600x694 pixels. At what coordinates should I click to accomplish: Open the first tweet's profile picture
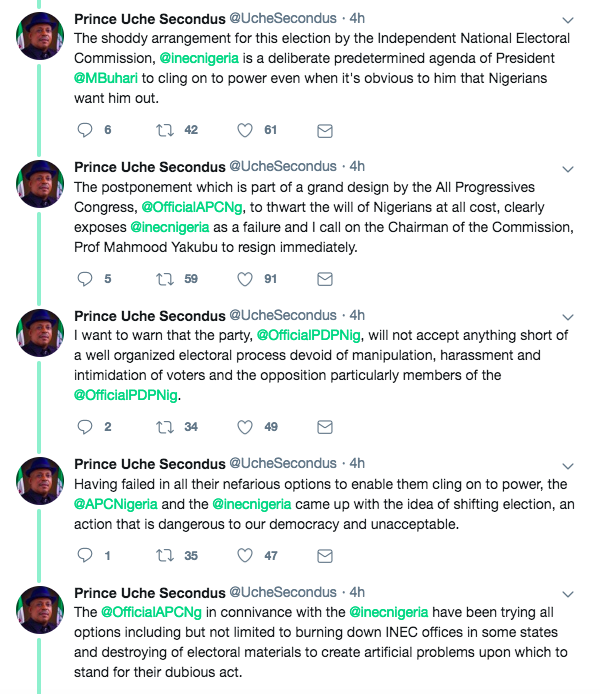(x=40, y=35)
